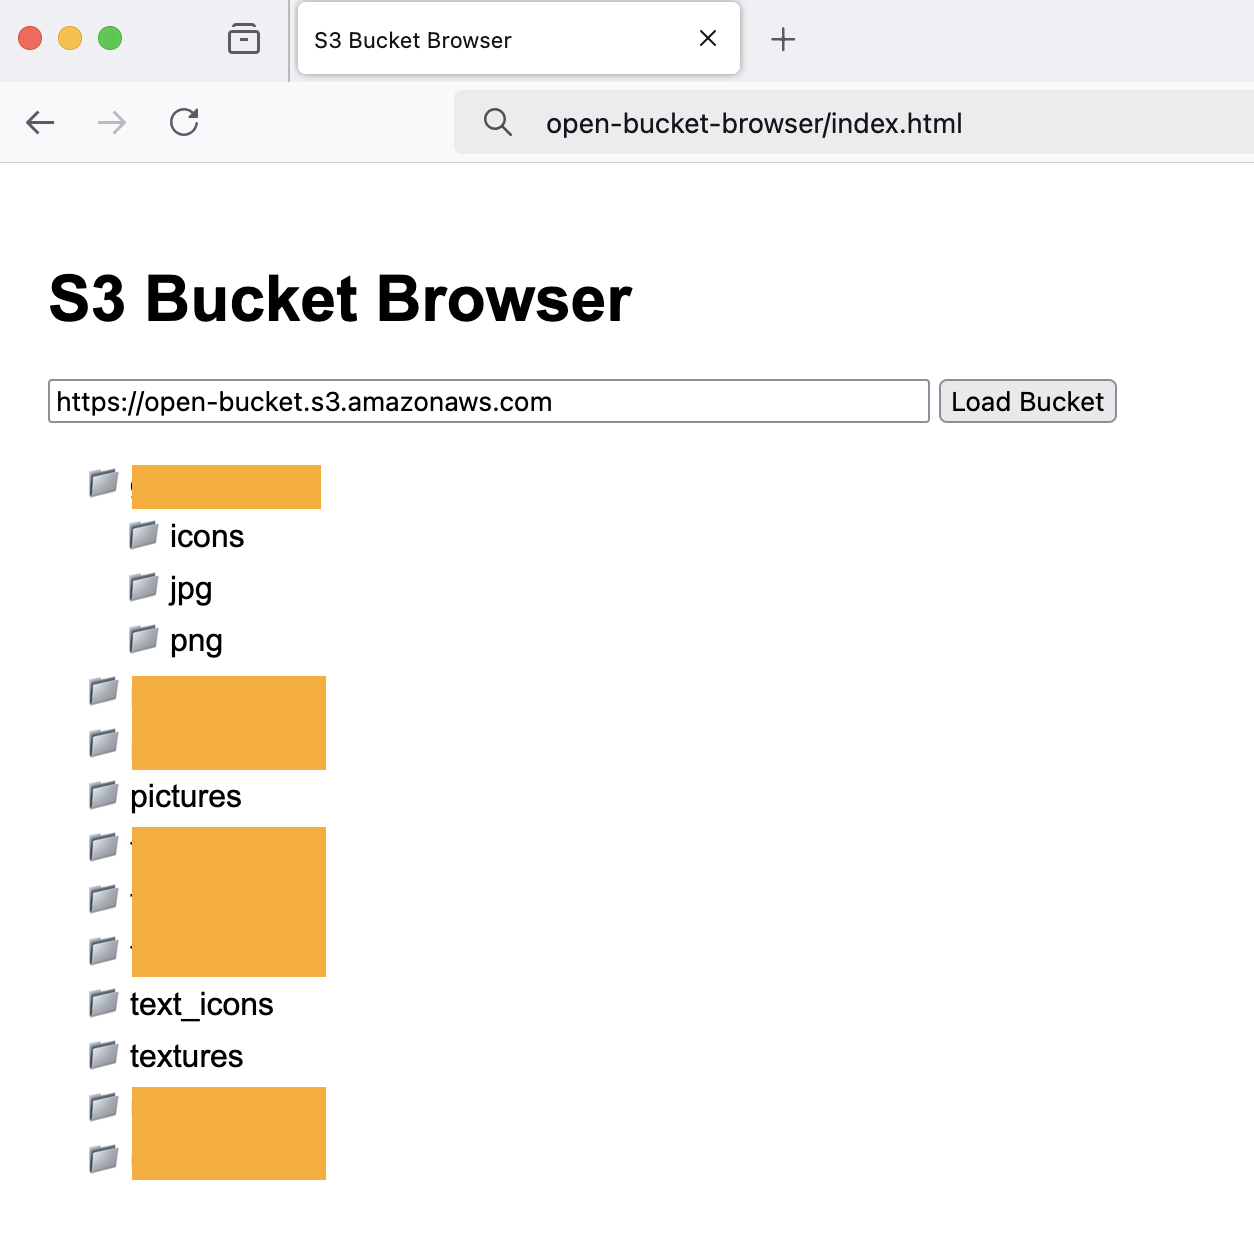
Task: Click the folder icon next to png
Action: pos(144,638)
